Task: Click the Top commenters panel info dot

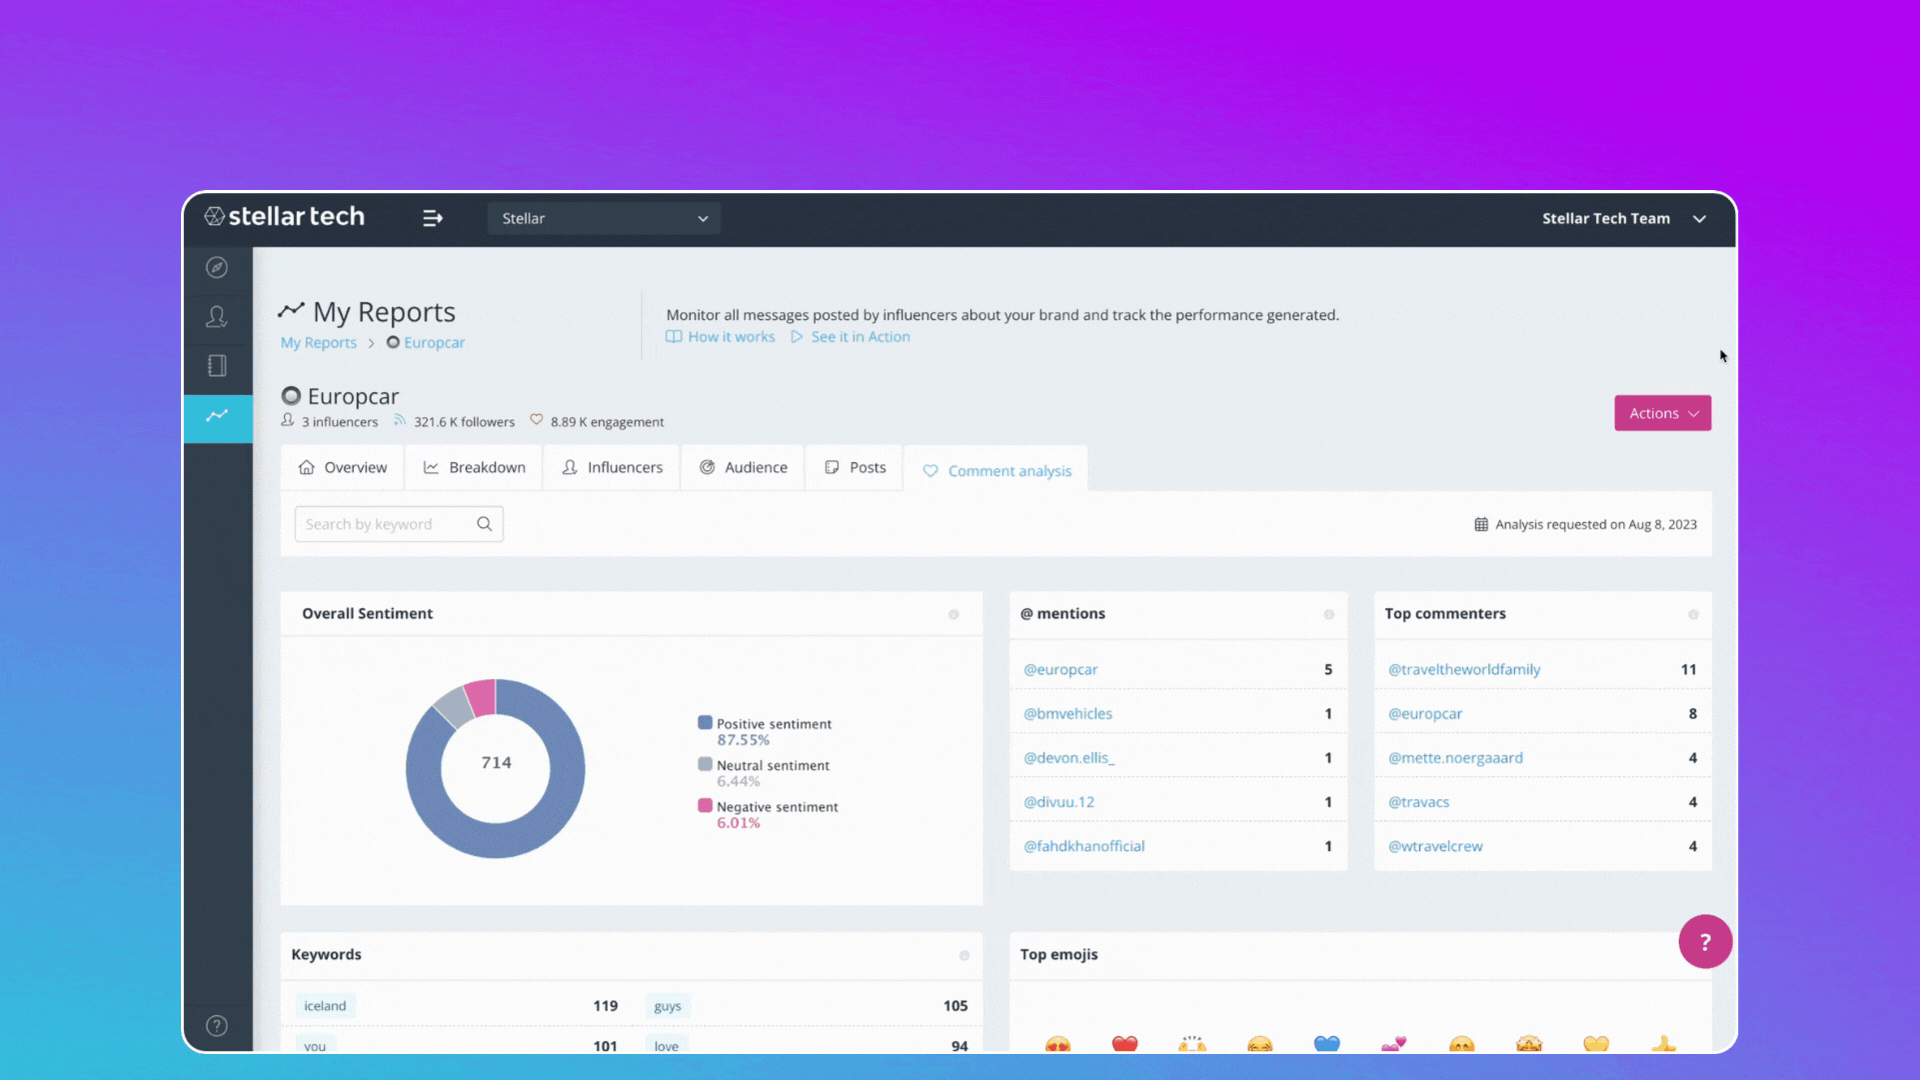Action: (x=1693, y=615)
